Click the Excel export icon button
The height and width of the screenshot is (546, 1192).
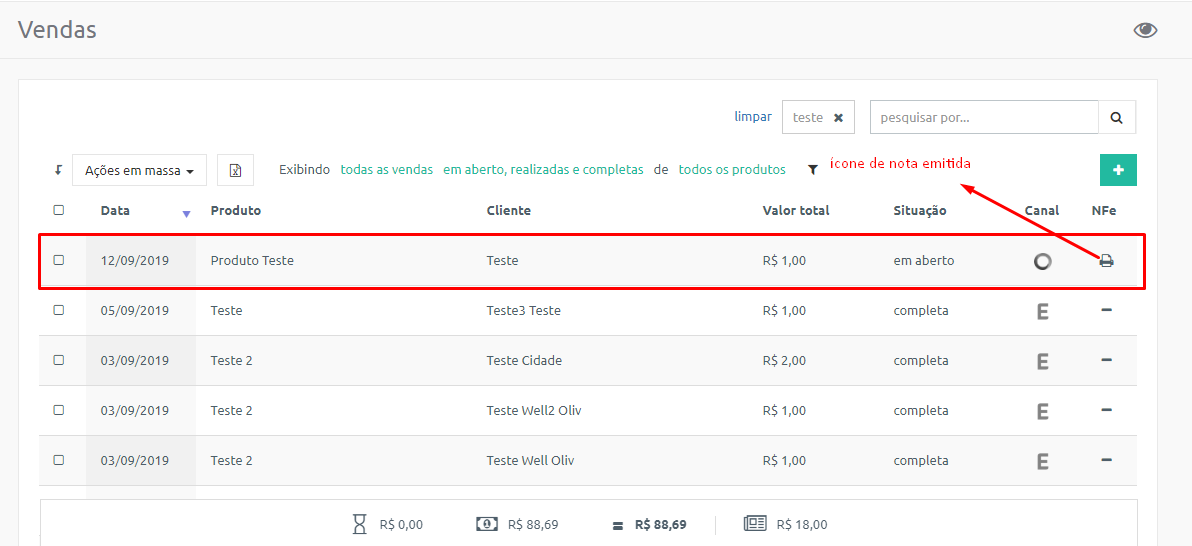(236, 170)
